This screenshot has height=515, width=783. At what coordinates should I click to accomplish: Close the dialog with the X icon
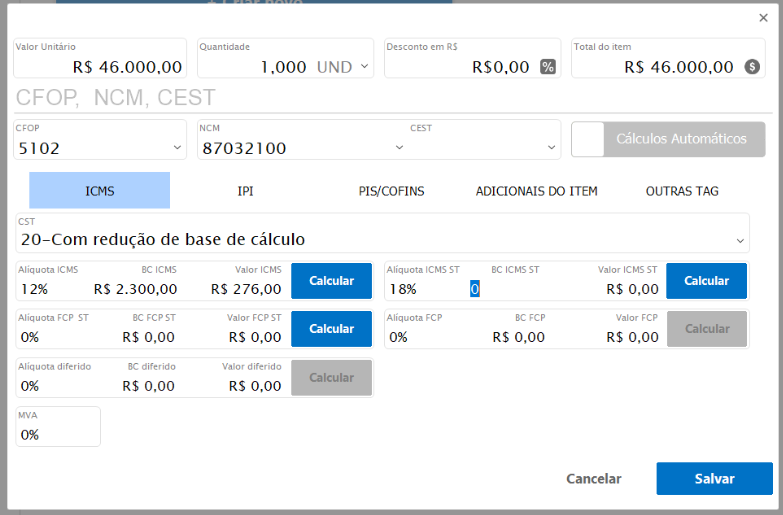(764, 18)
